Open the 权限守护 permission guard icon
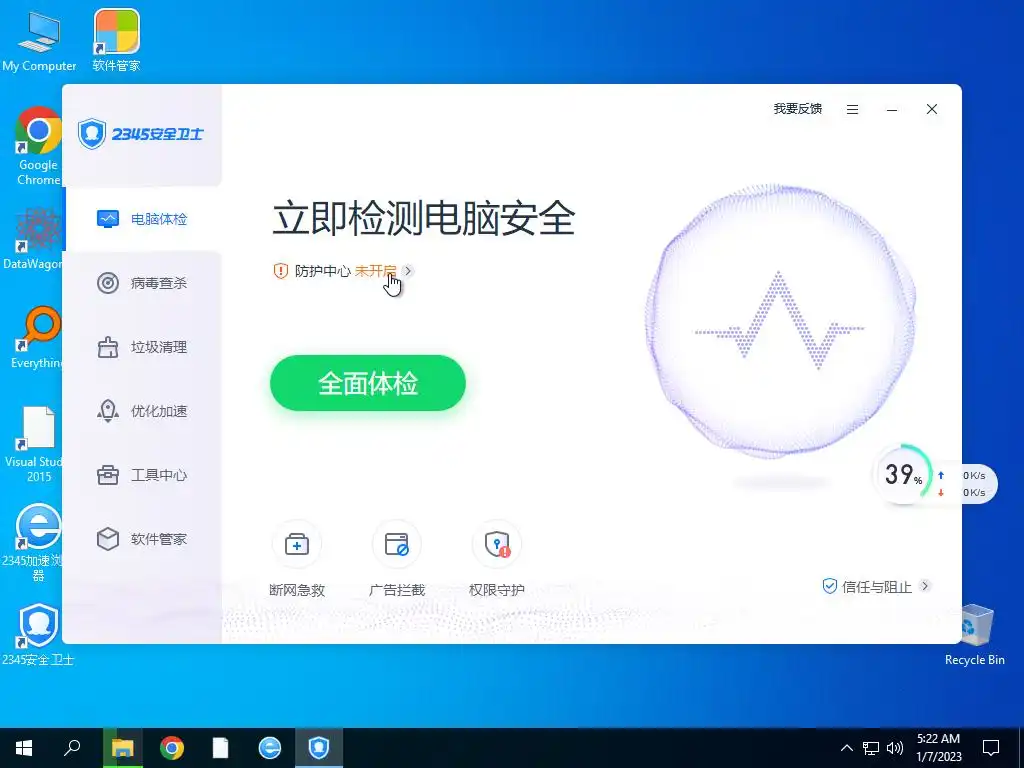1024x768 pixels. pos(497,544)
